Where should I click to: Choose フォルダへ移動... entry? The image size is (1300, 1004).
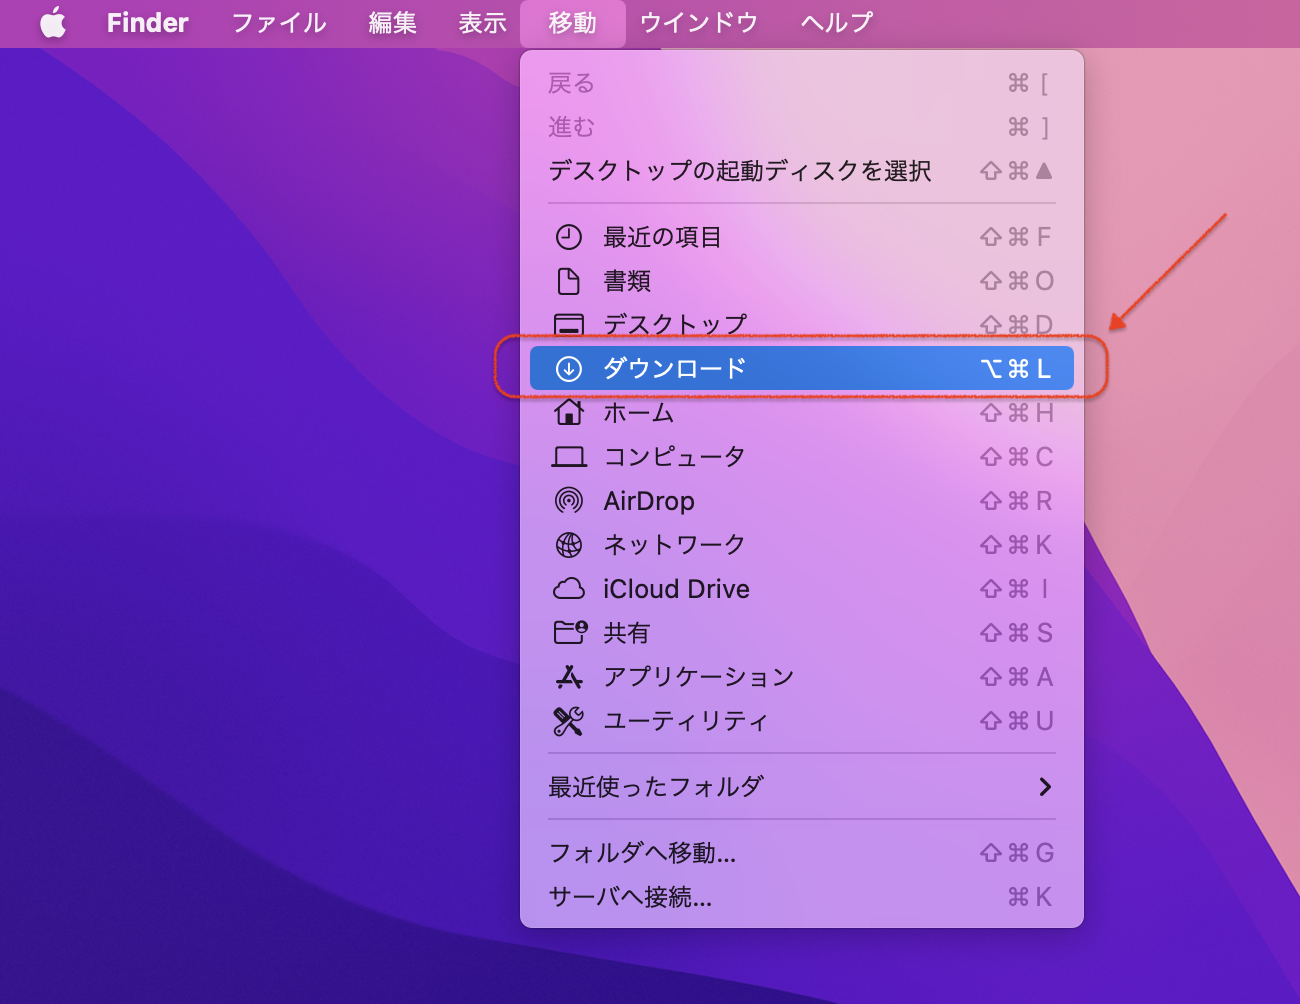click(801, 853)
